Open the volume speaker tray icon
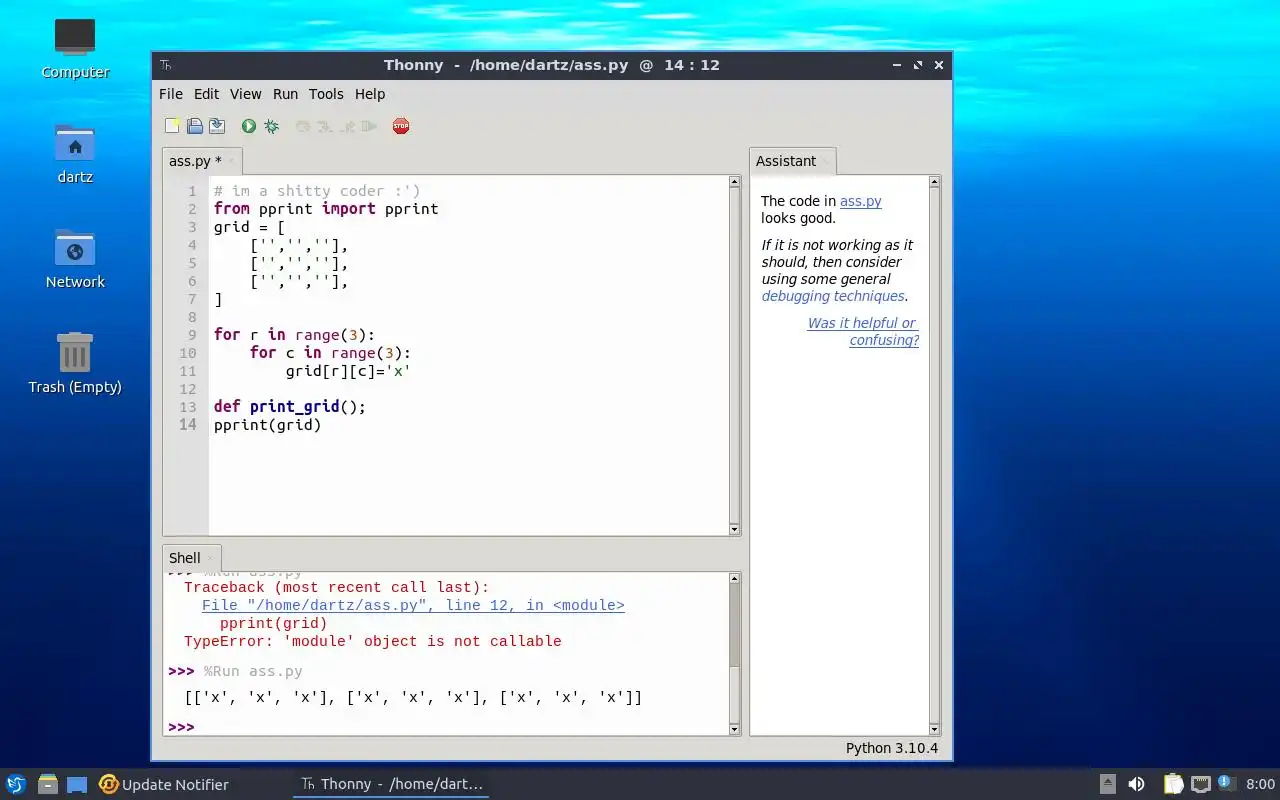The height and width of the screenshot is (800, 1280). 1136,784
